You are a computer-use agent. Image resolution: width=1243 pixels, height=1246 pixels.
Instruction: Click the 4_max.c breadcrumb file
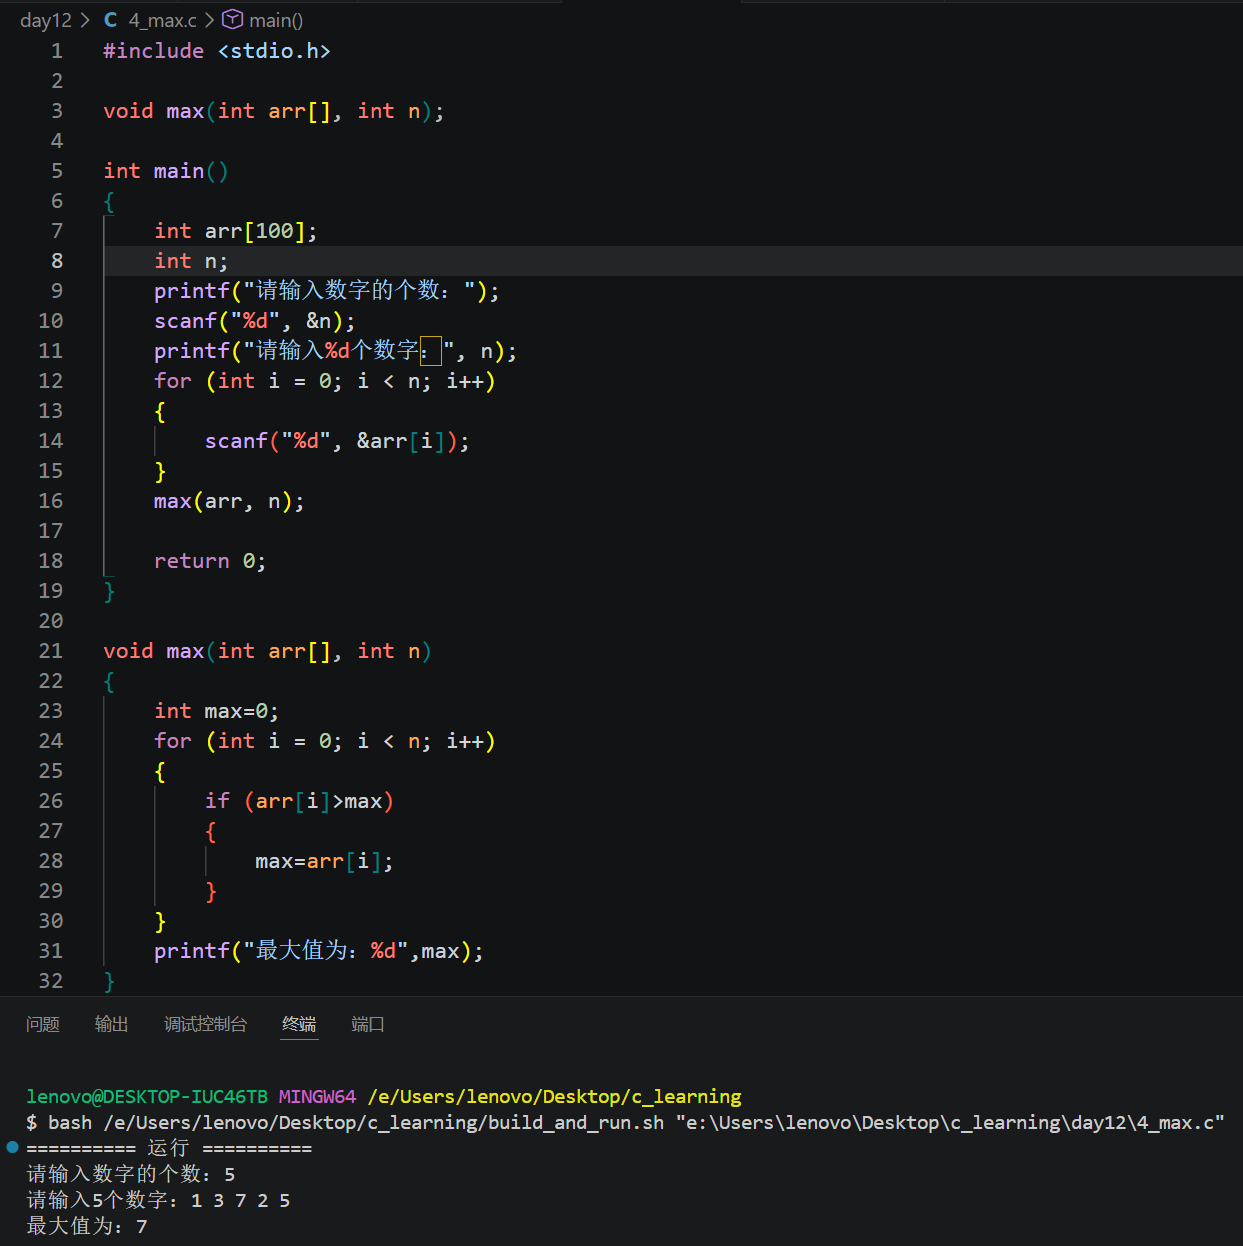[162, 20]
